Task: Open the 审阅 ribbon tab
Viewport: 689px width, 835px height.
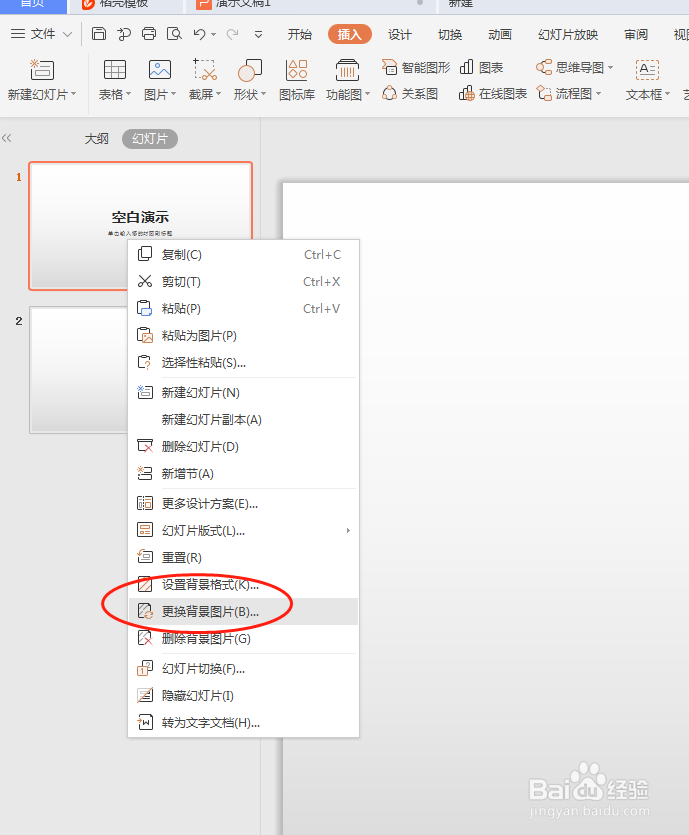Action: 636,35
